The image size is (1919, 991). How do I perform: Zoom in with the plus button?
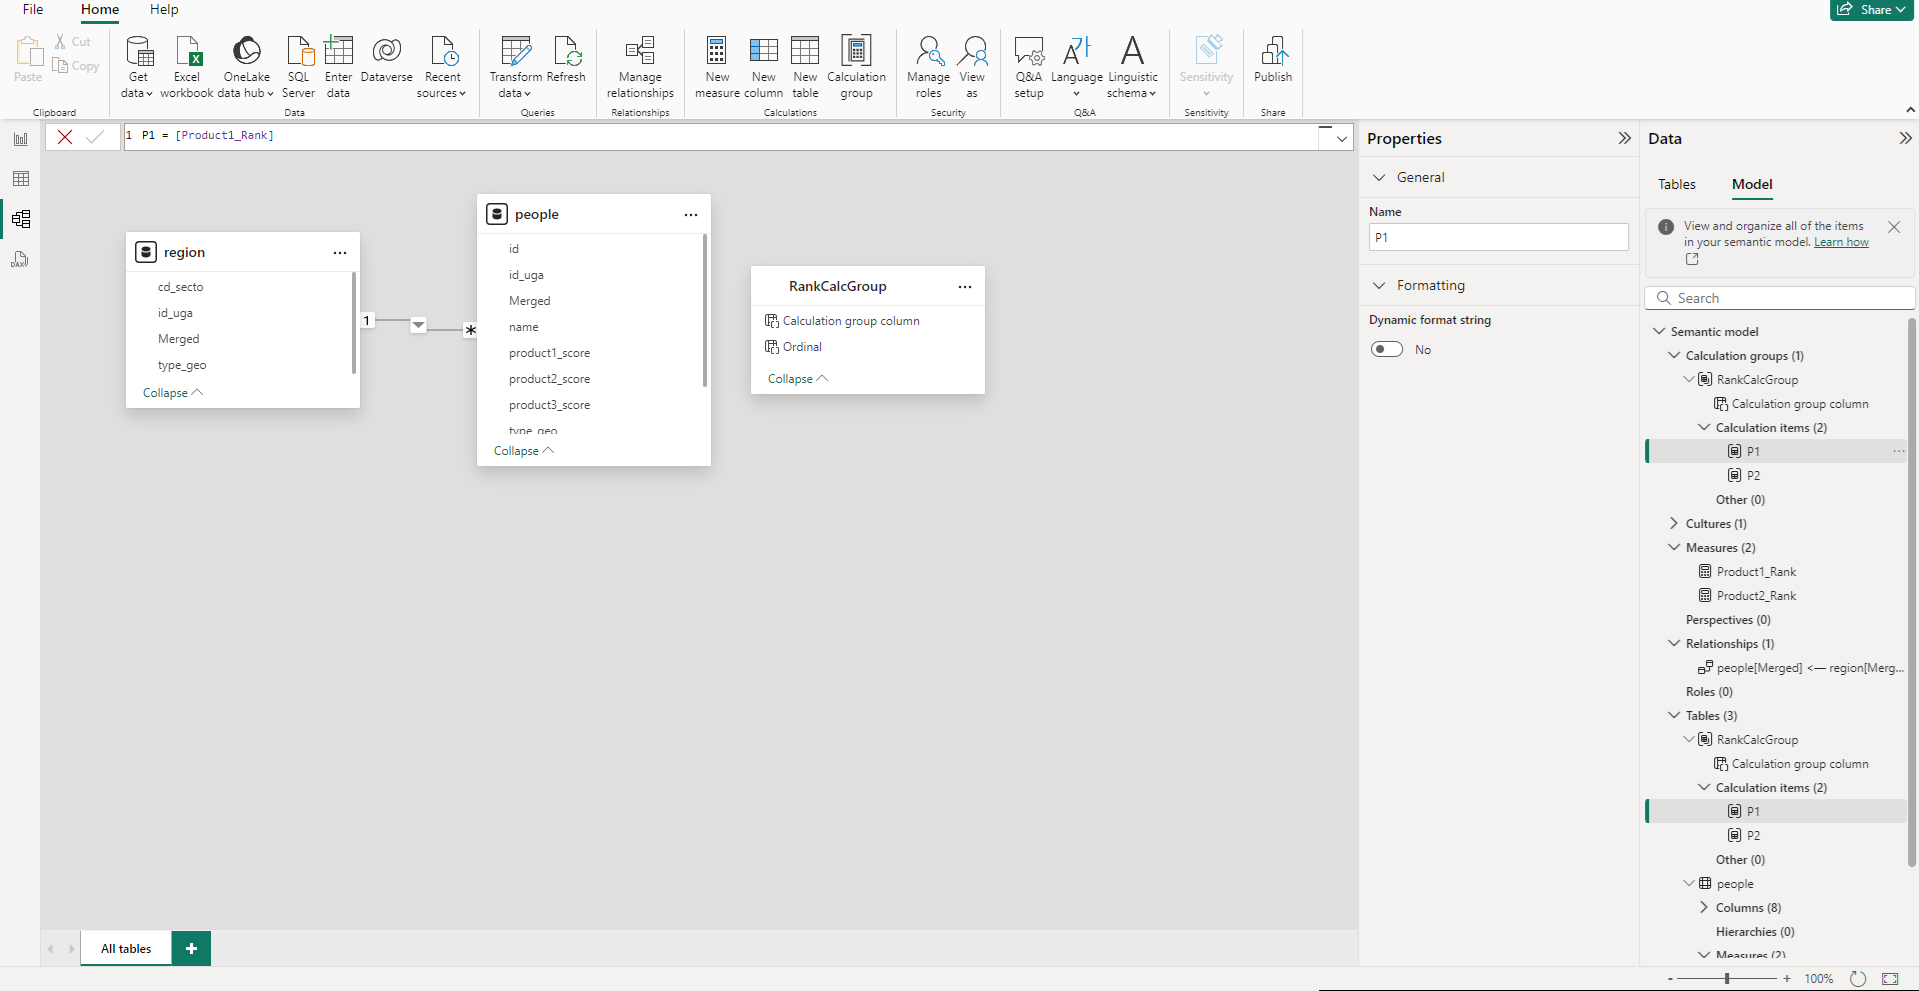point(1787,979)
